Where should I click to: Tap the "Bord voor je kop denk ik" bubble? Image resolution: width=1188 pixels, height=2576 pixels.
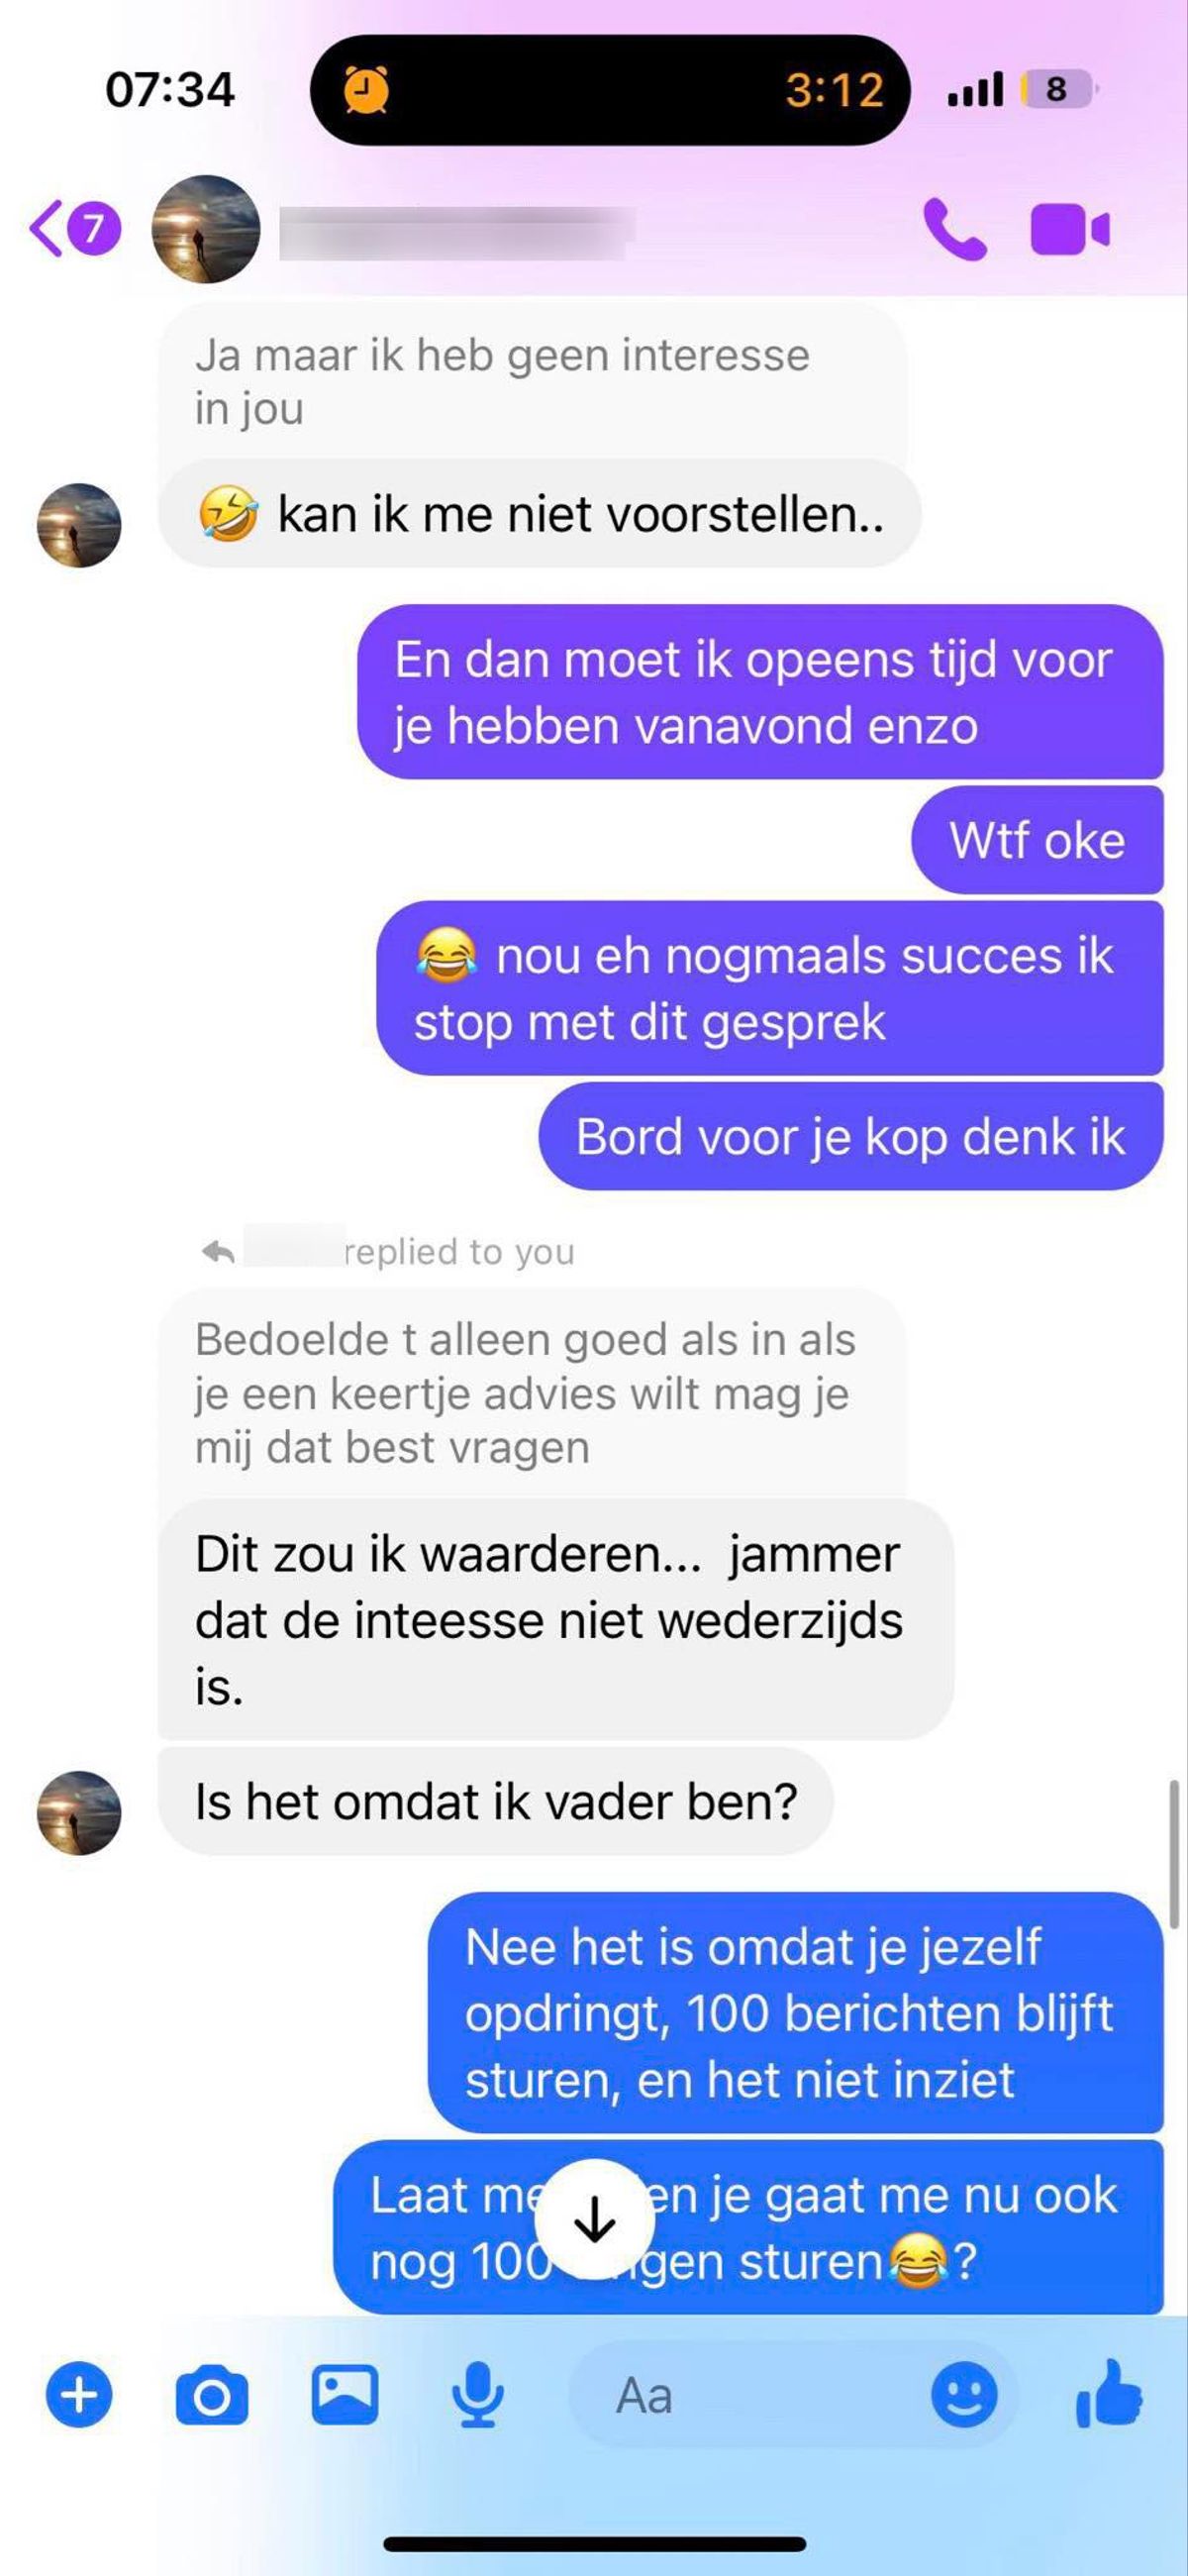(851, 1137)
